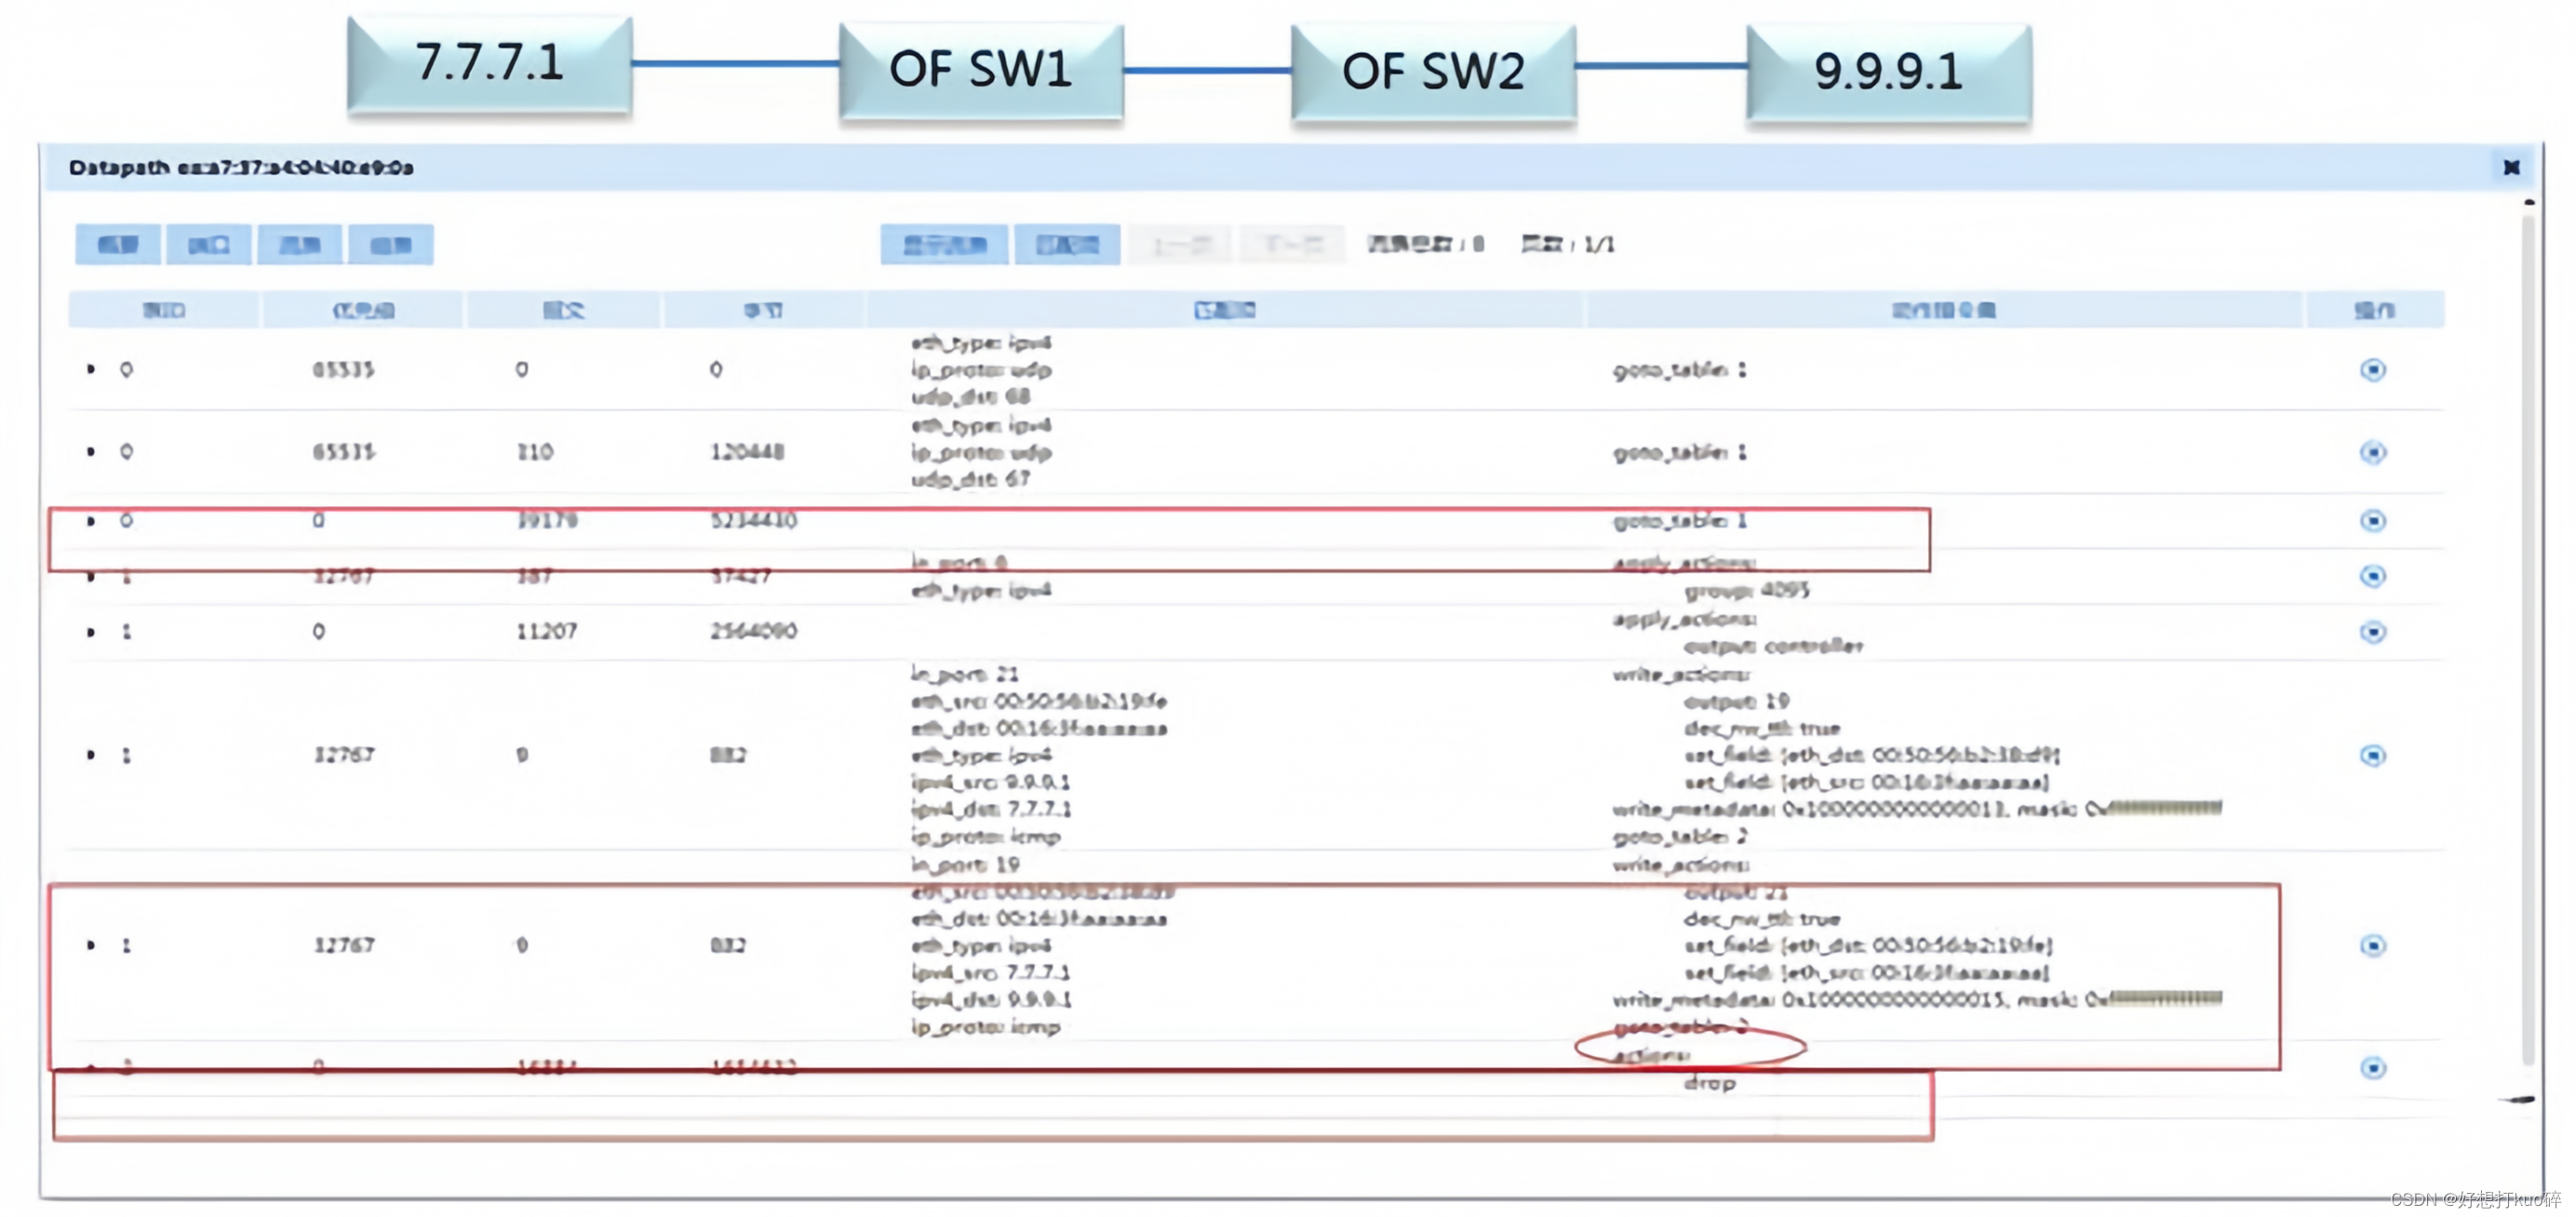Open action icon for goto_table 1 priority-0 row
The image size is (2576, 1217).
coord(2372,520)
